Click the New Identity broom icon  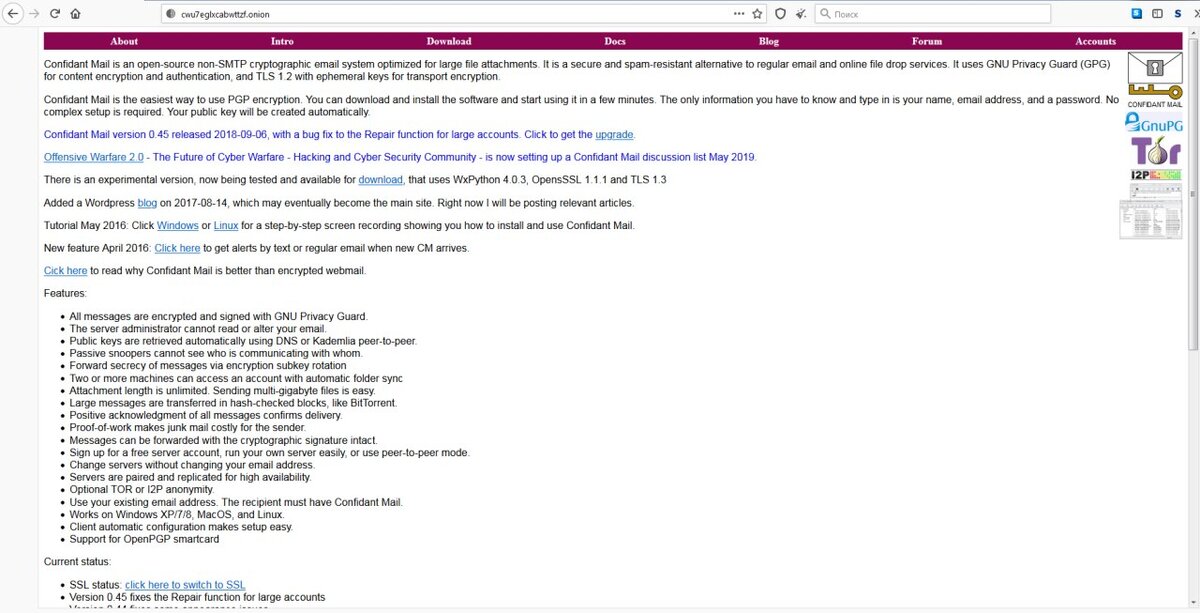point(802,14)
